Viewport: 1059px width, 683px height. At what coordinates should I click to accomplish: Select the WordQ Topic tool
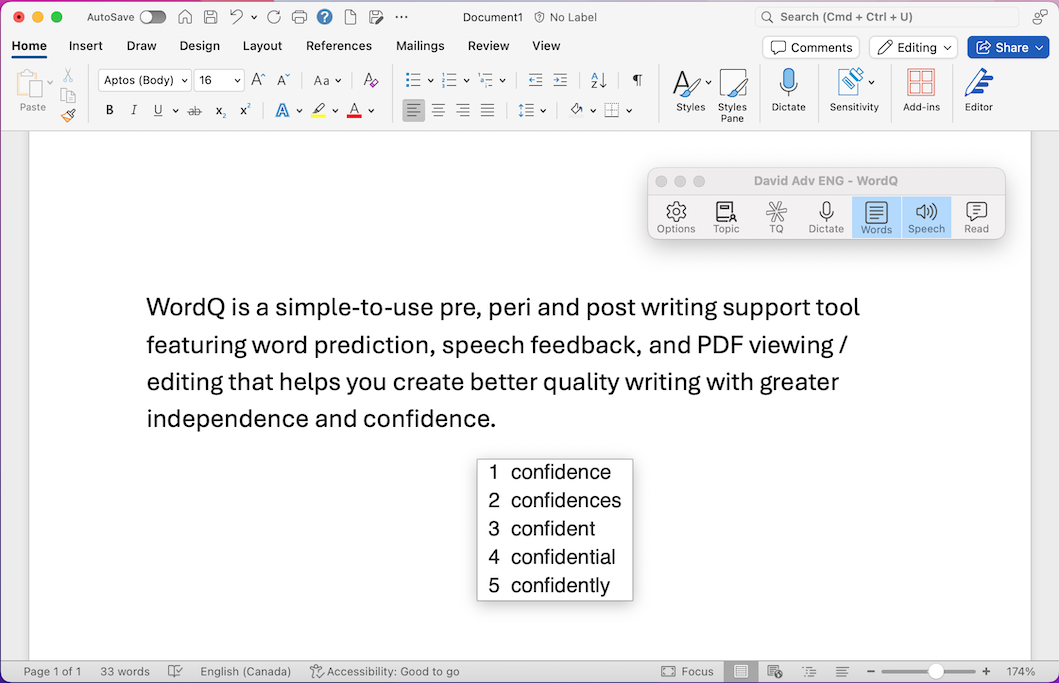click(726, 216)
